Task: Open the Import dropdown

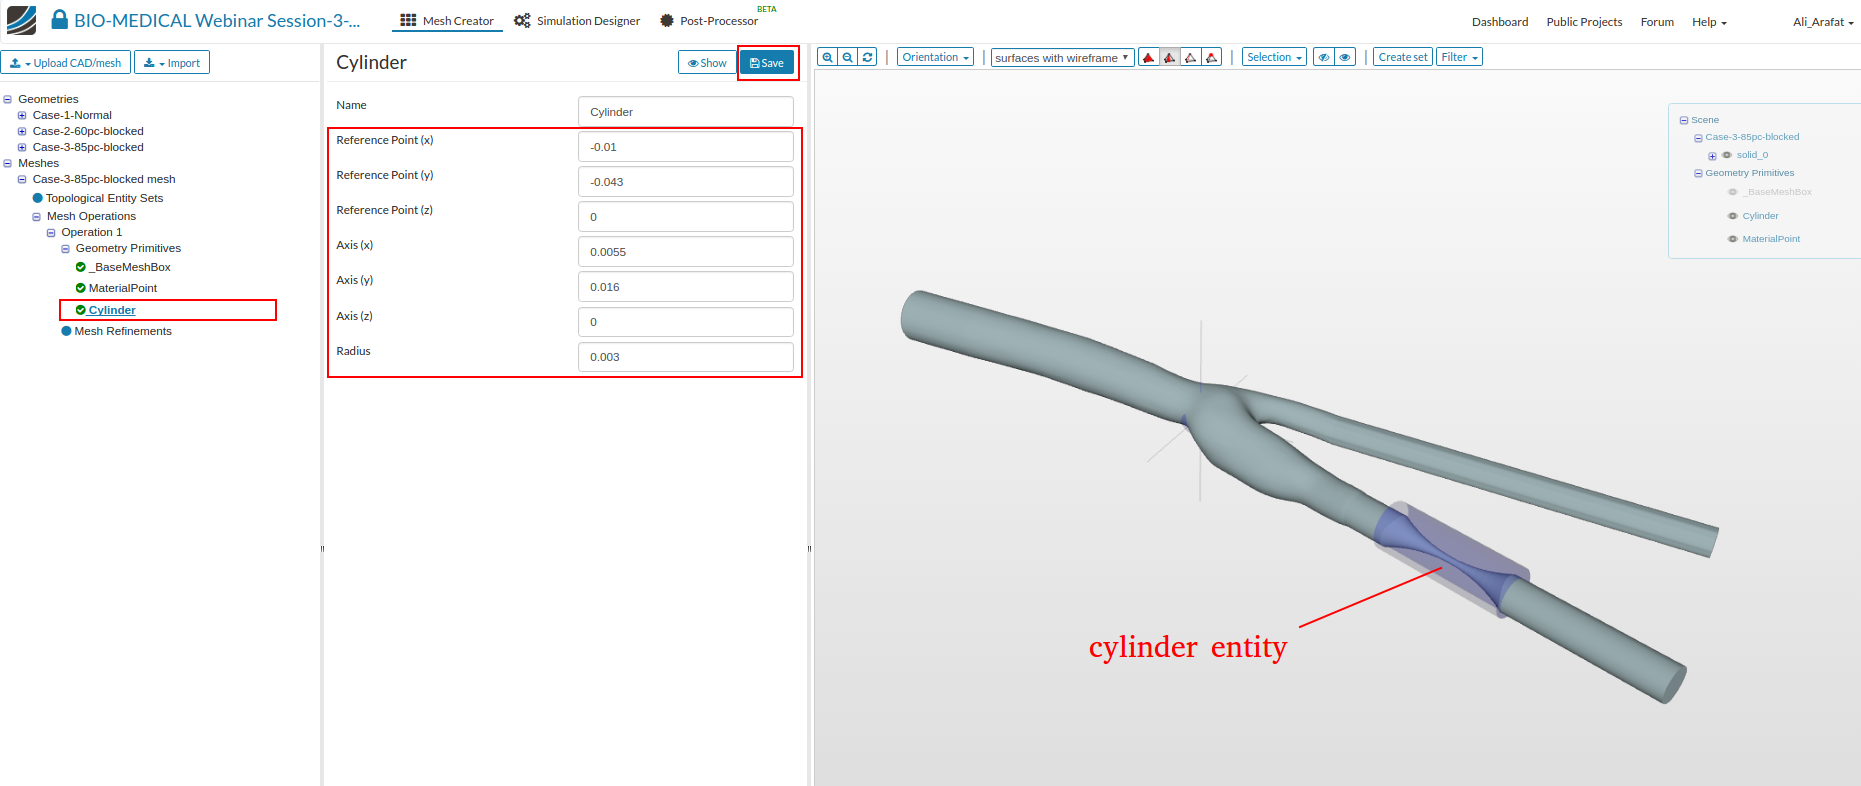Action: pos(172,62)
